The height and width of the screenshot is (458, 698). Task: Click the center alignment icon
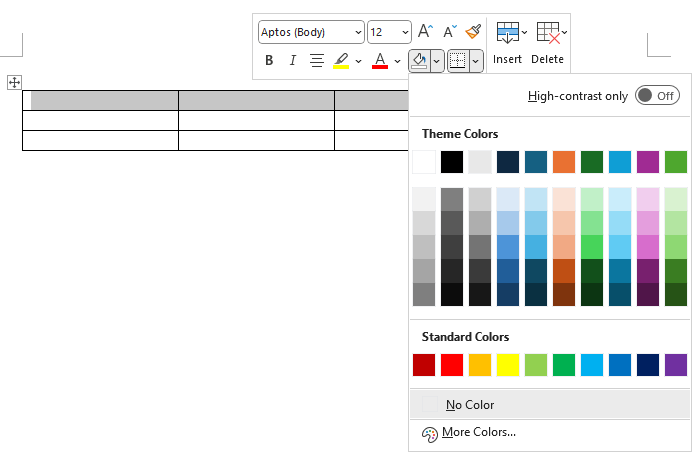[x=317, y=60]
